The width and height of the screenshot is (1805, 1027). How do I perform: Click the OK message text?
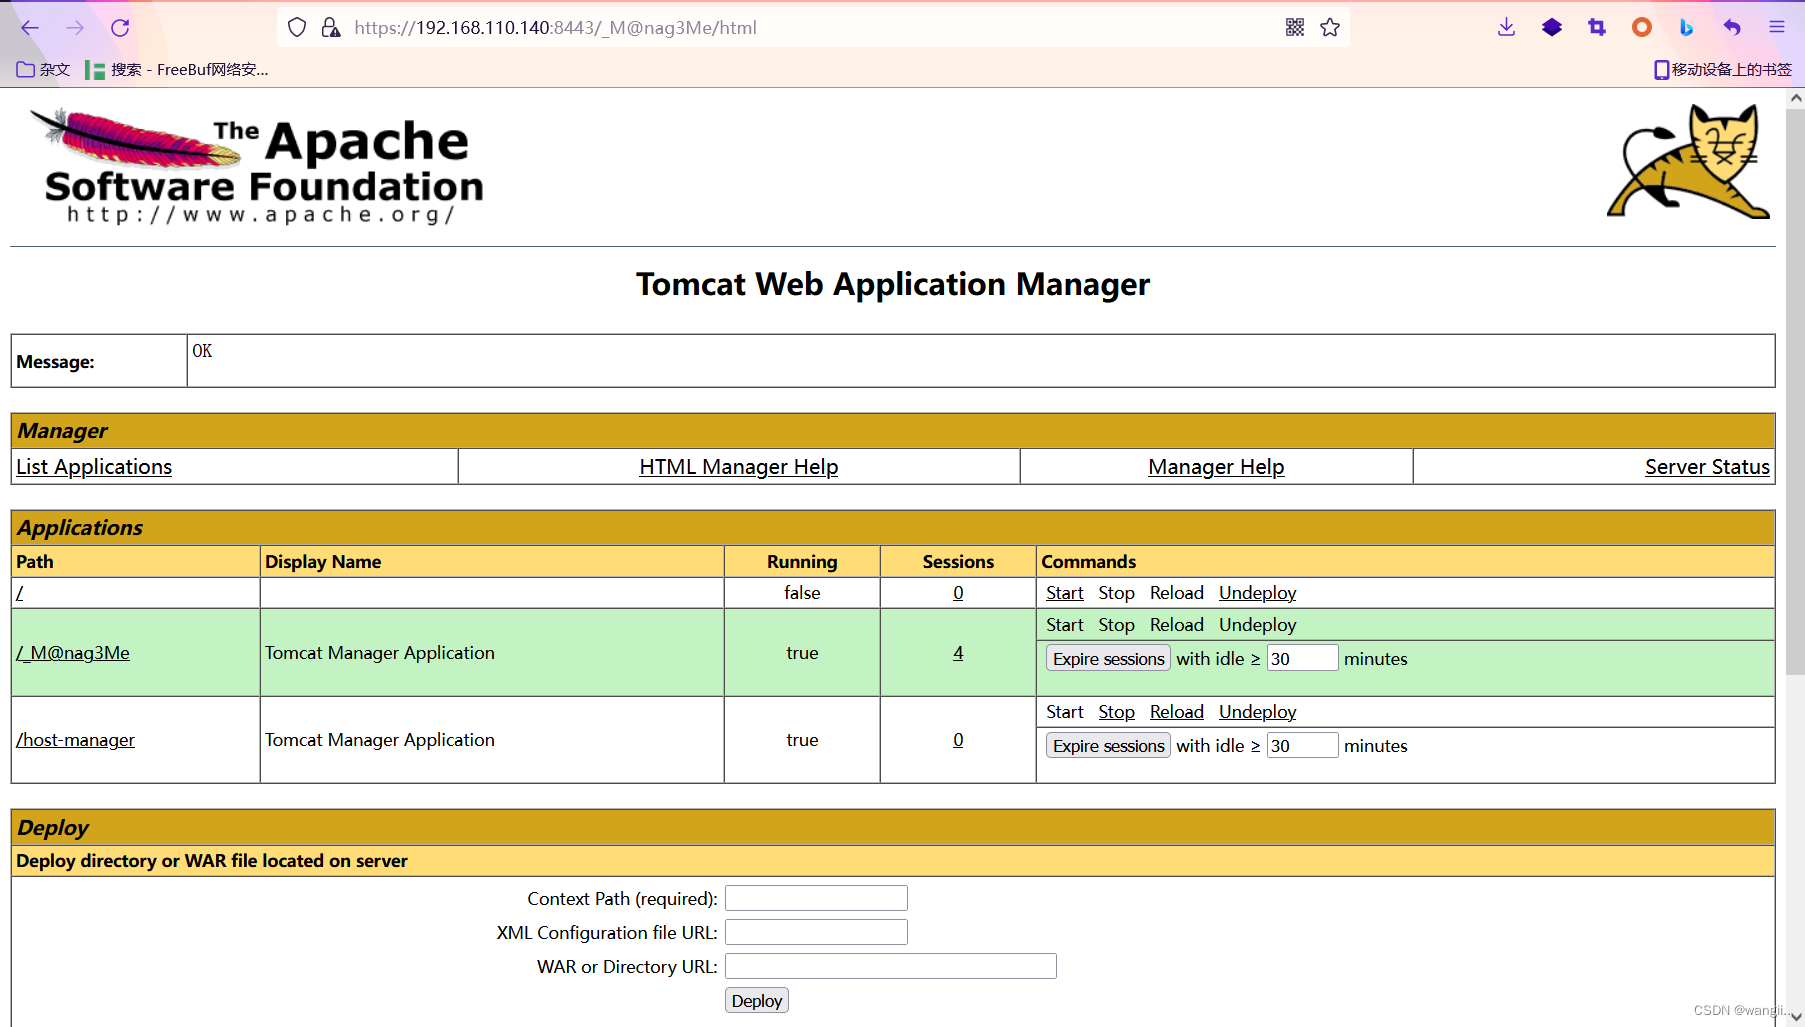(x=202, y=351)
